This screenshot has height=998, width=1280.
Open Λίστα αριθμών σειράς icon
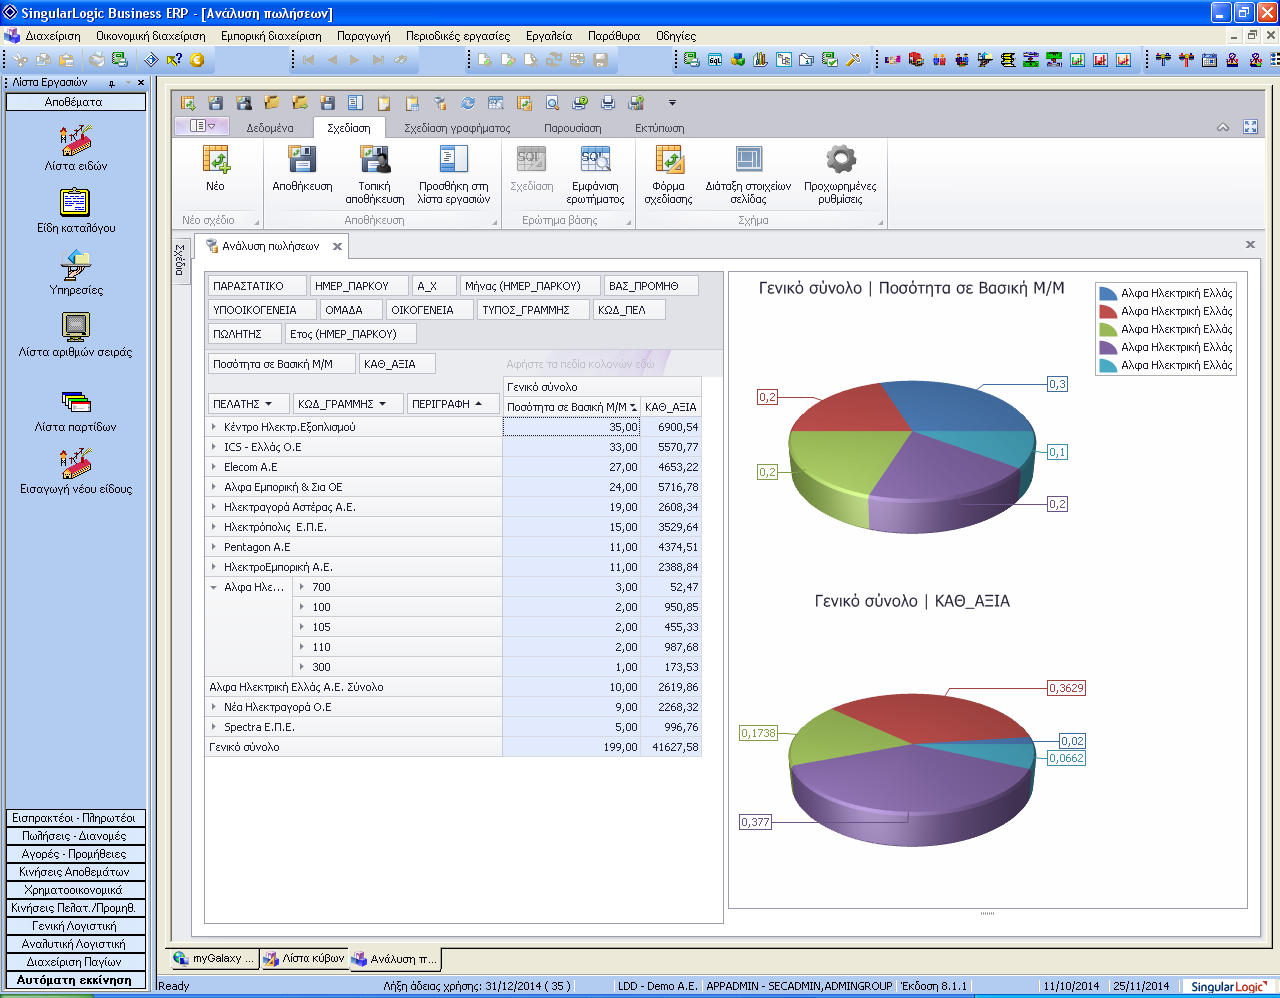click(x=76, y=327)
